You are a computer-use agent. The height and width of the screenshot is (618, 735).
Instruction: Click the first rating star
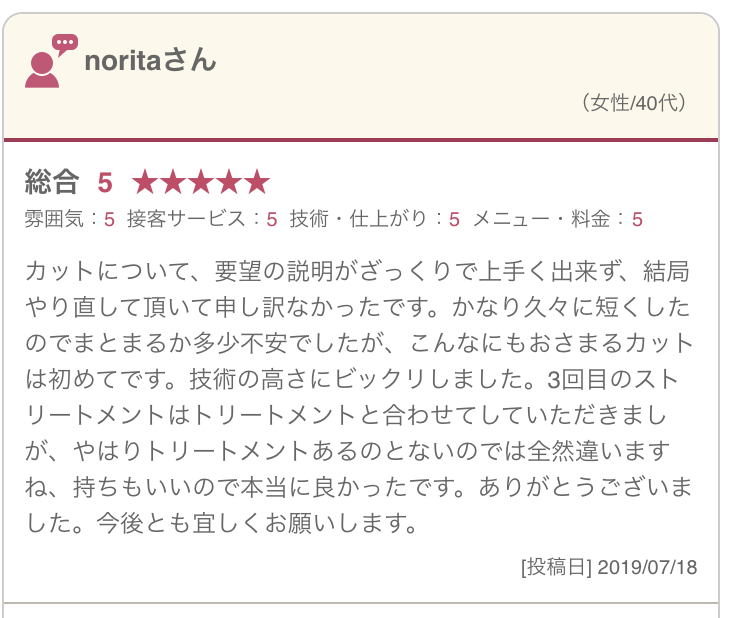tap(145, 182)
